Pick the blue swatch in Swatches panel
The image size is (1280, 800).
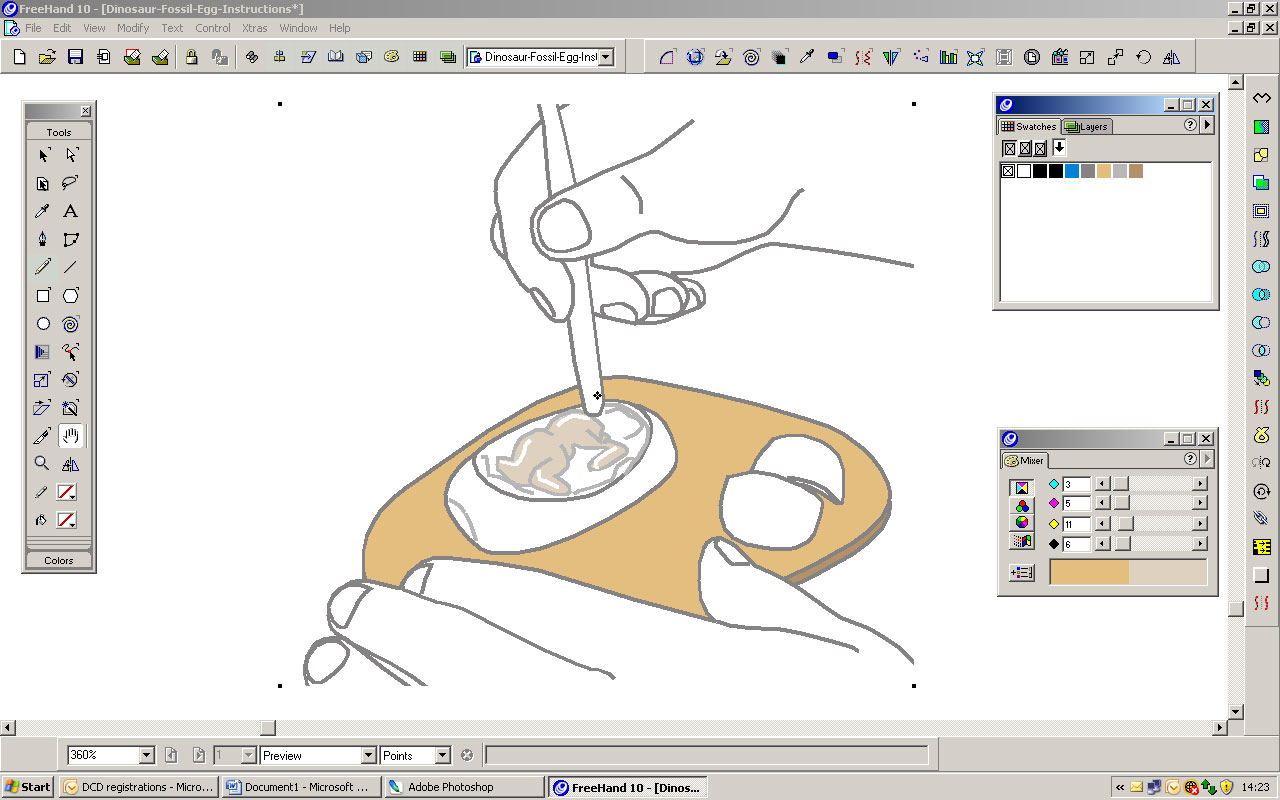pos(1072,171)
